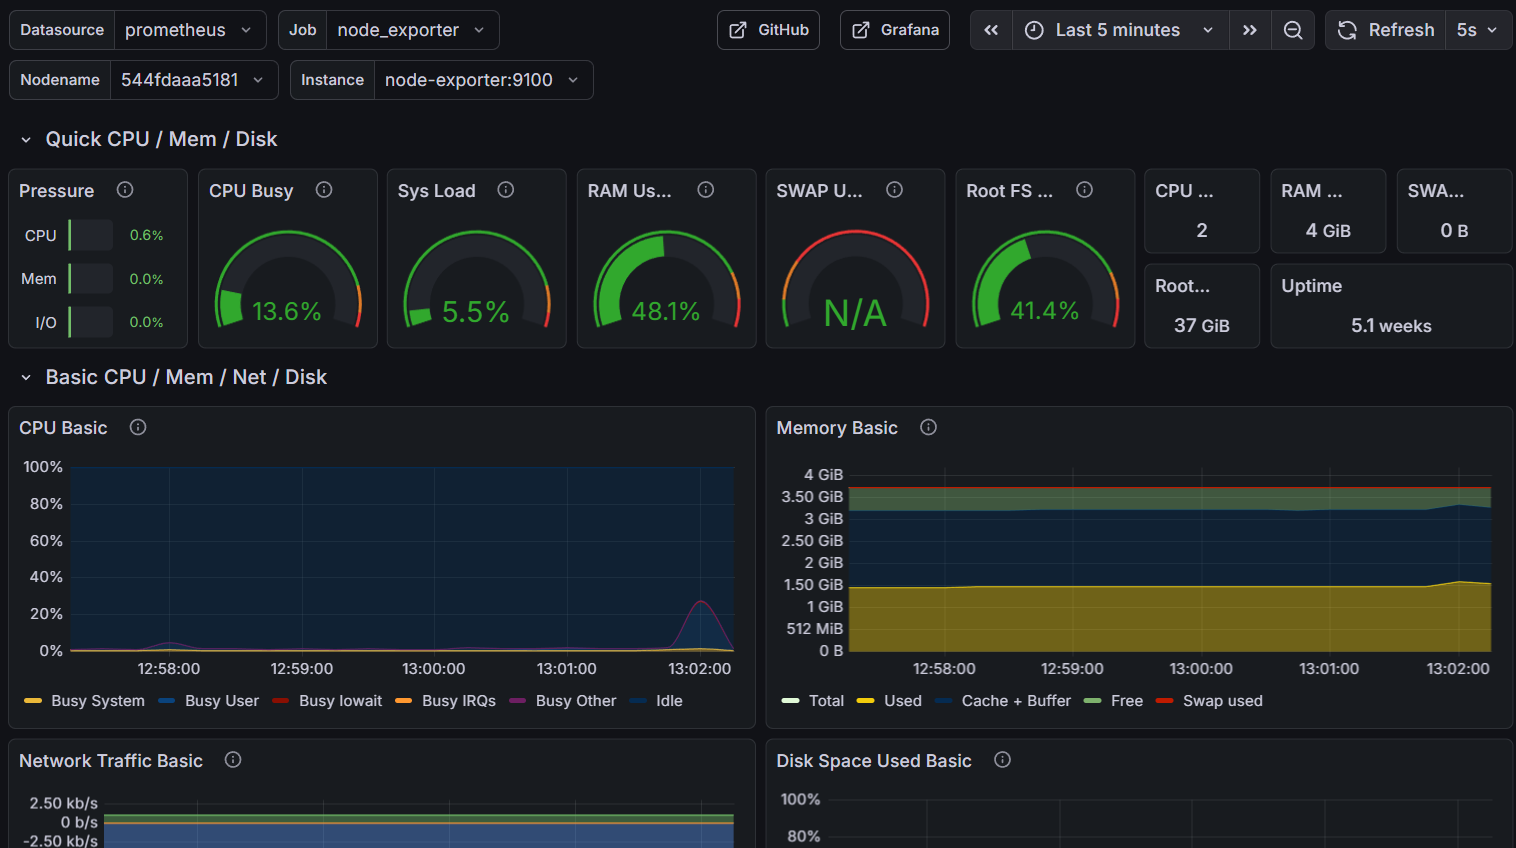Open the info icon on Memory Basic panel
The height and width of the screenshot is (848, 1516).
coord(928,427)
